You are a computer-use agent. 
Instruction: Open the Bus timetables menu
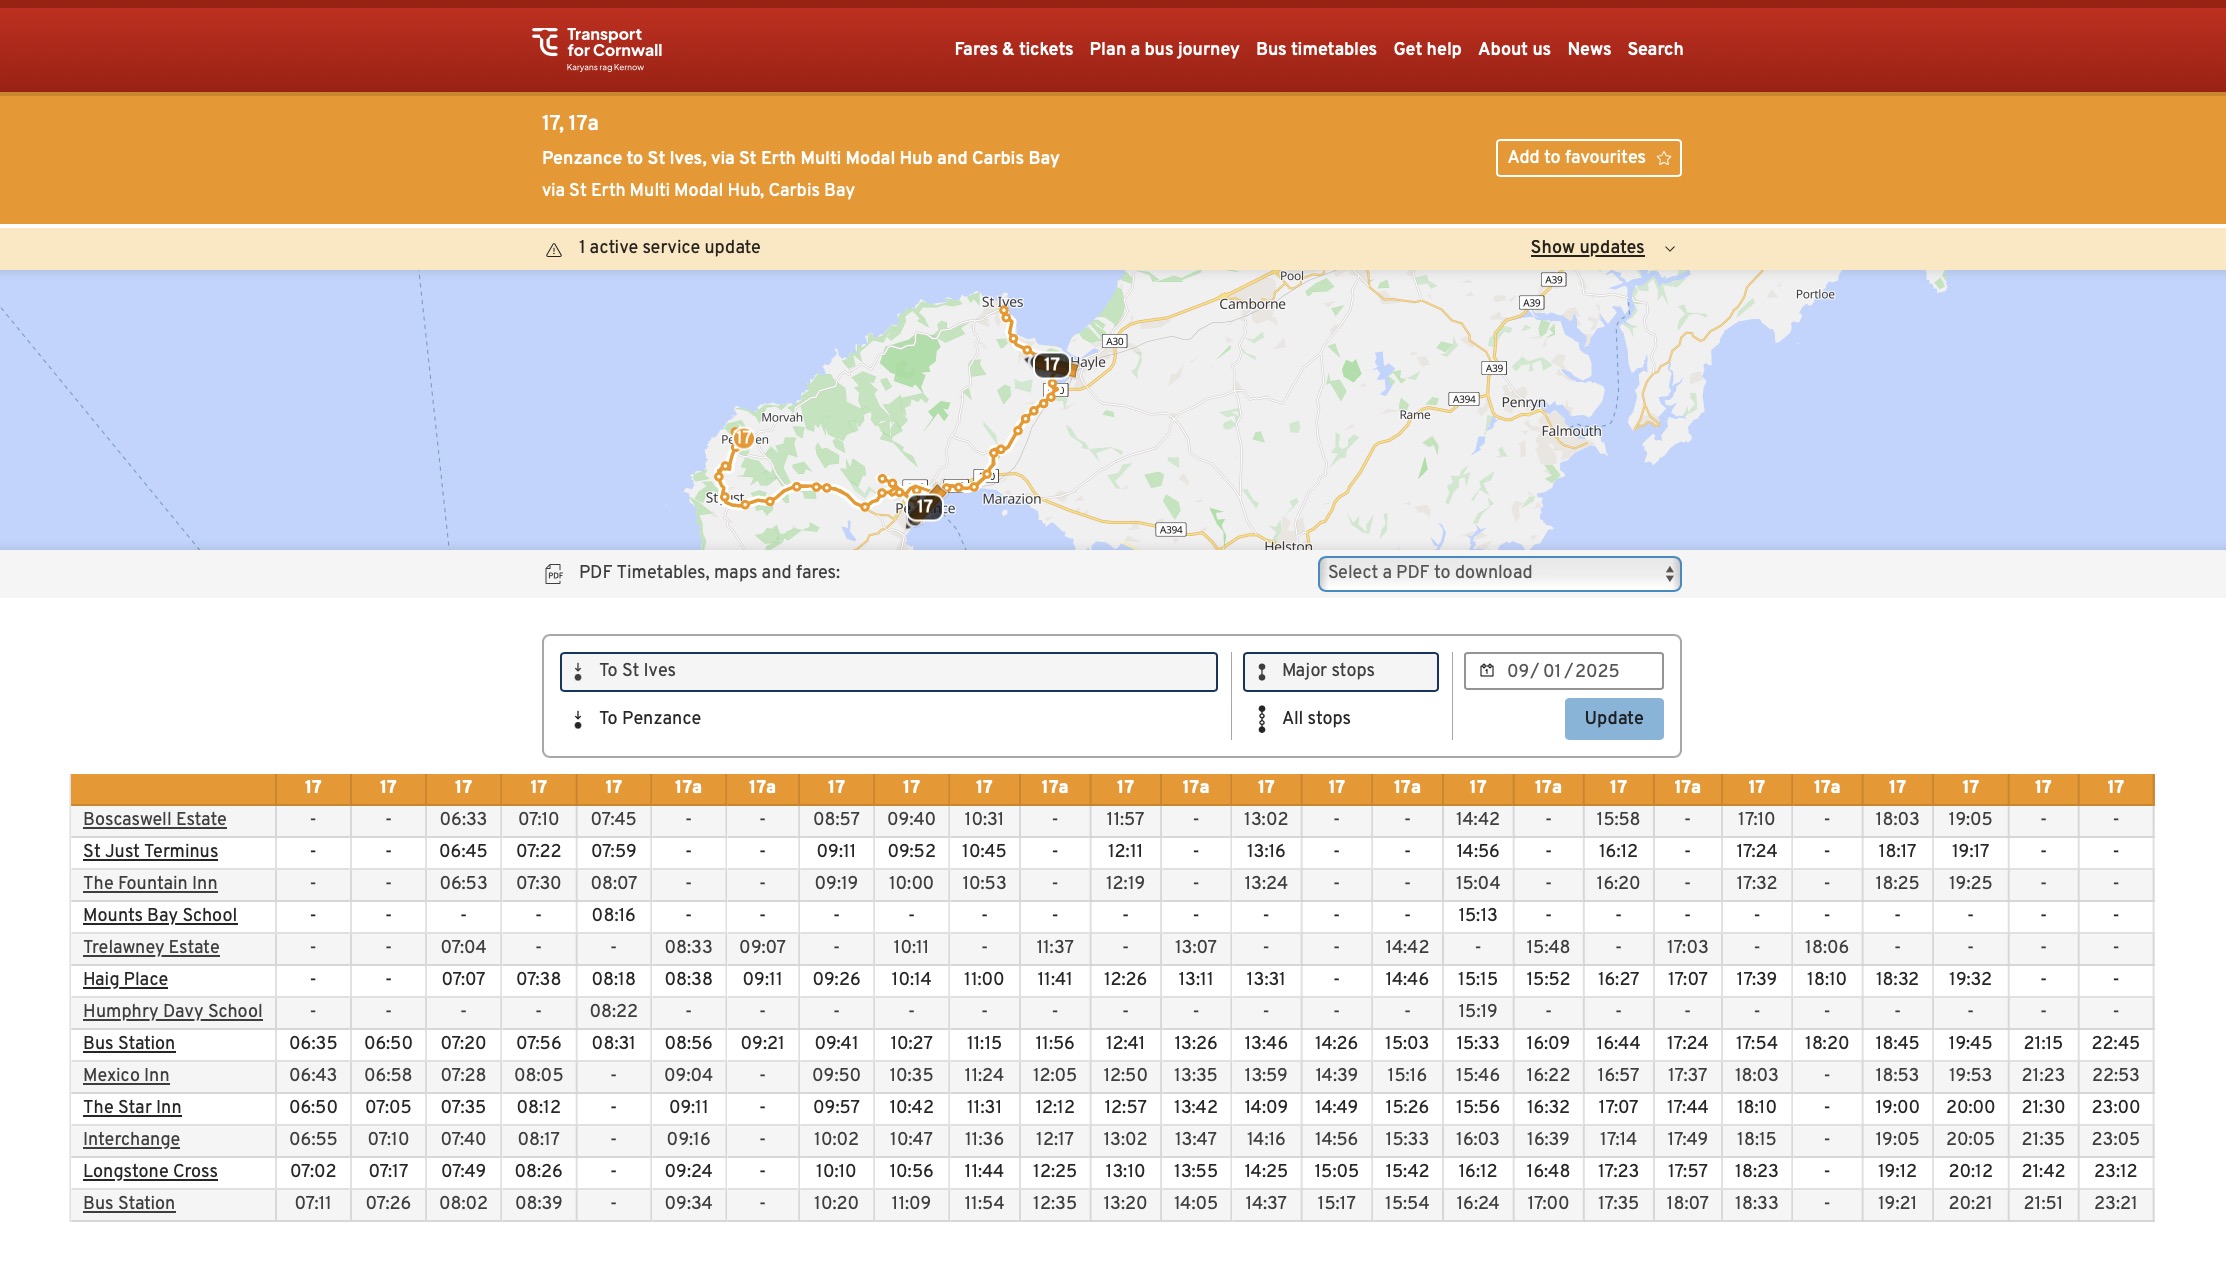[x=1315, y=49]
